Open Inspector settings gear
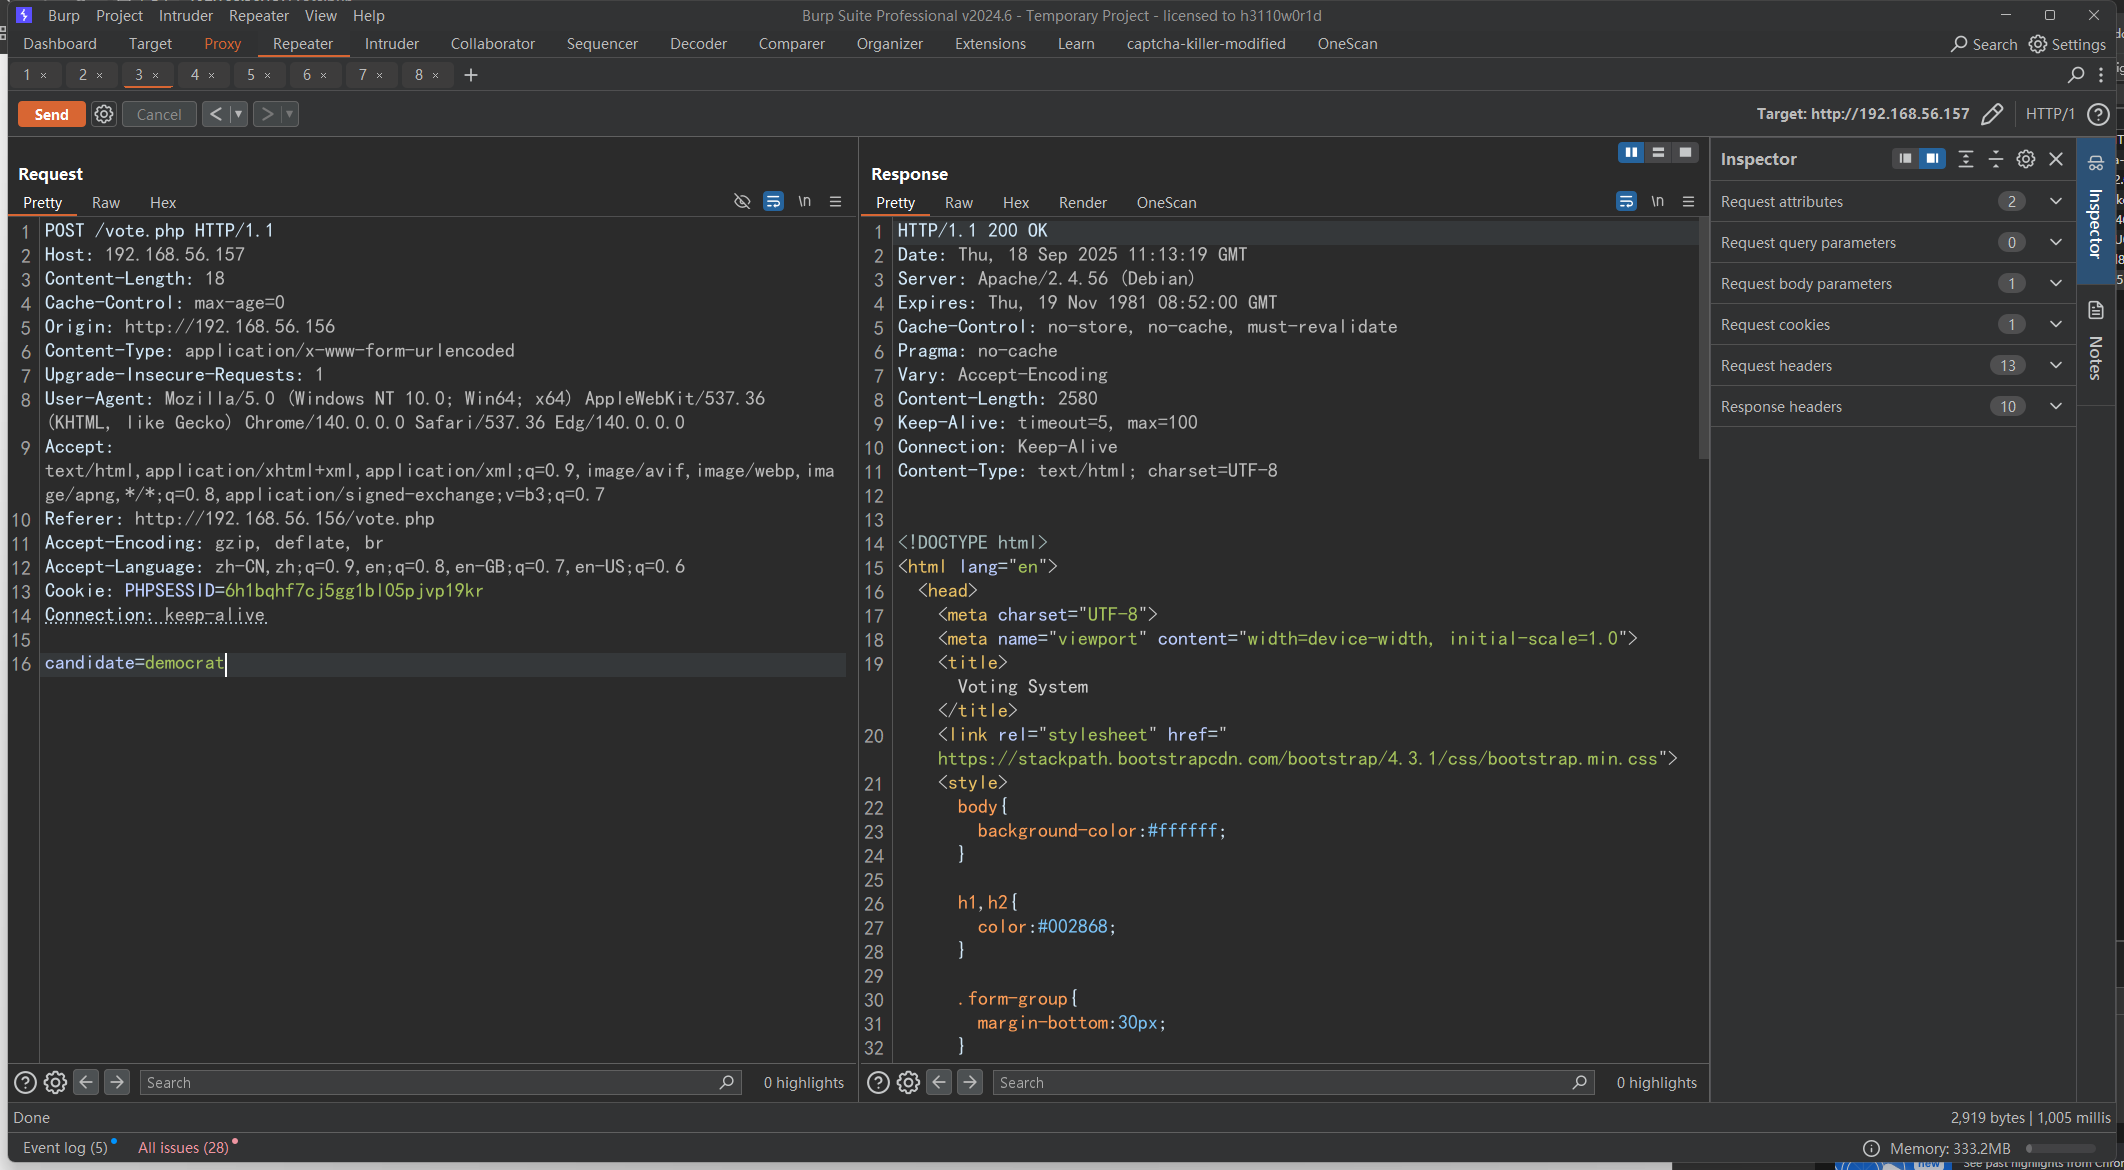The height and width of the screenshot is (1170, 2124). [2026, 159]
